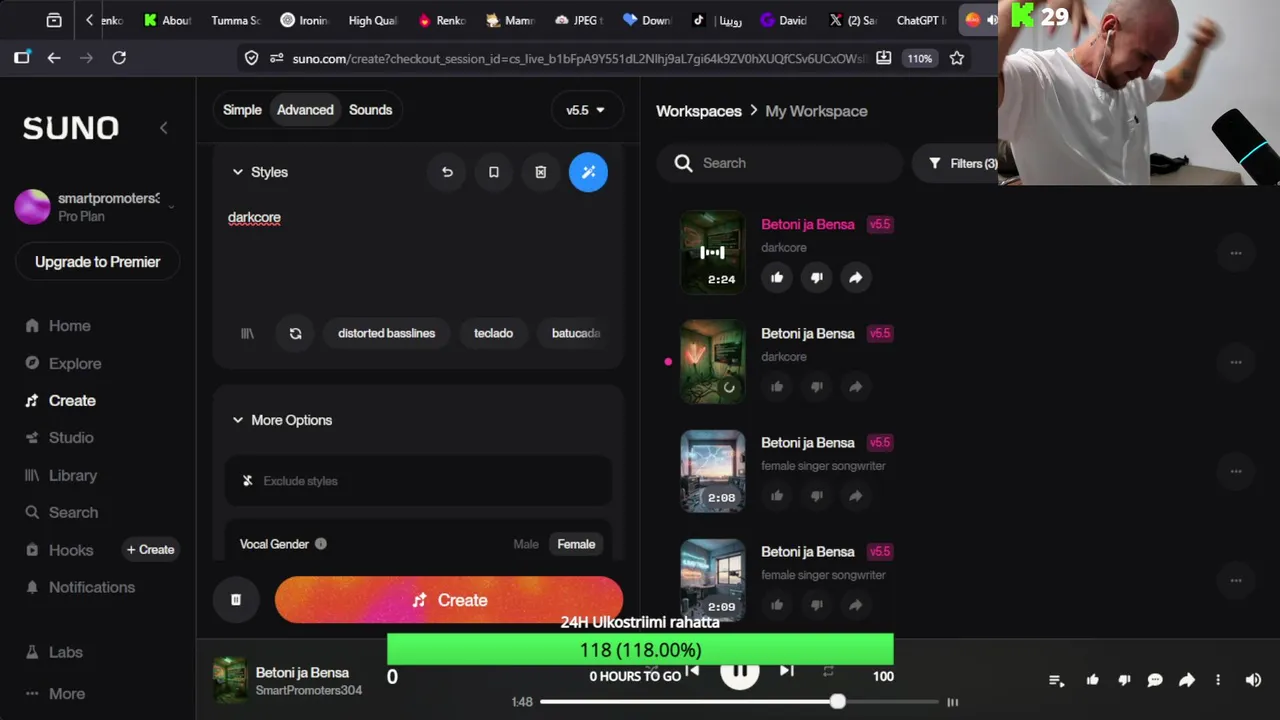Share the playing Betoni ja Bensa darkcore song

coord(855,278)
